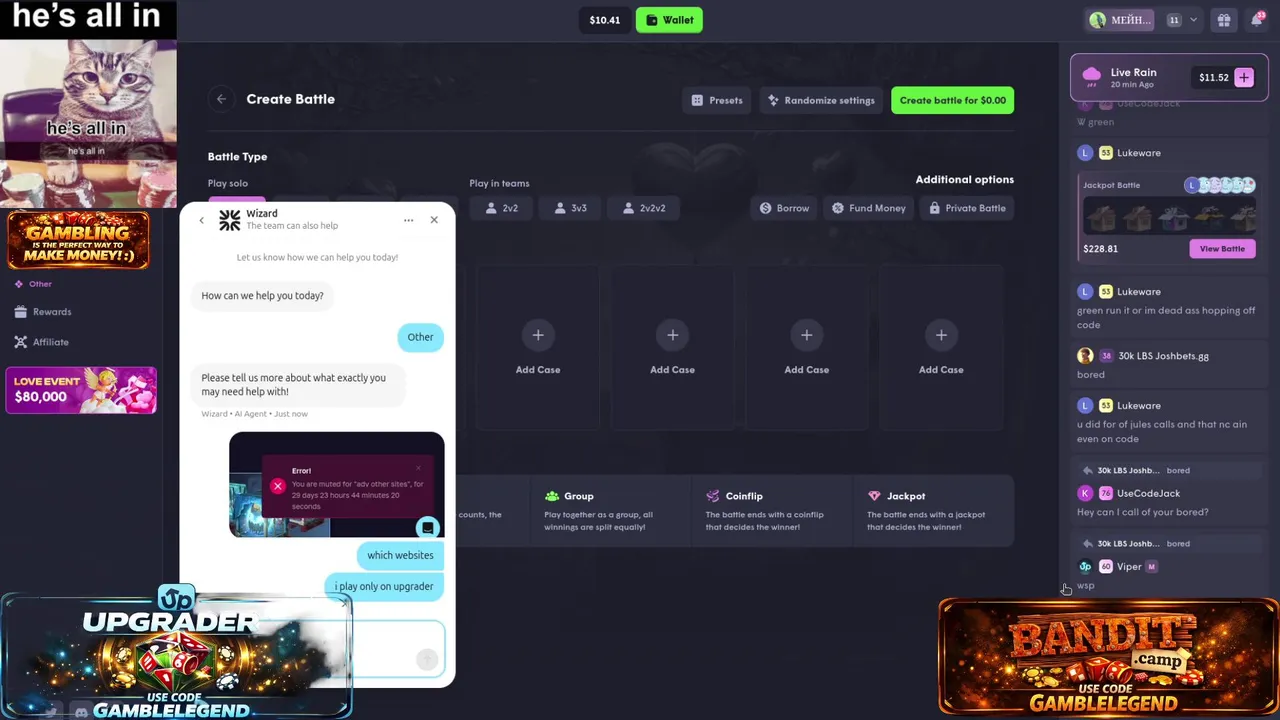Click the plus icon on third Add Case slot
Viewport: 1280px width, 720px height.
pyautogui.click(x=806, y=335)
